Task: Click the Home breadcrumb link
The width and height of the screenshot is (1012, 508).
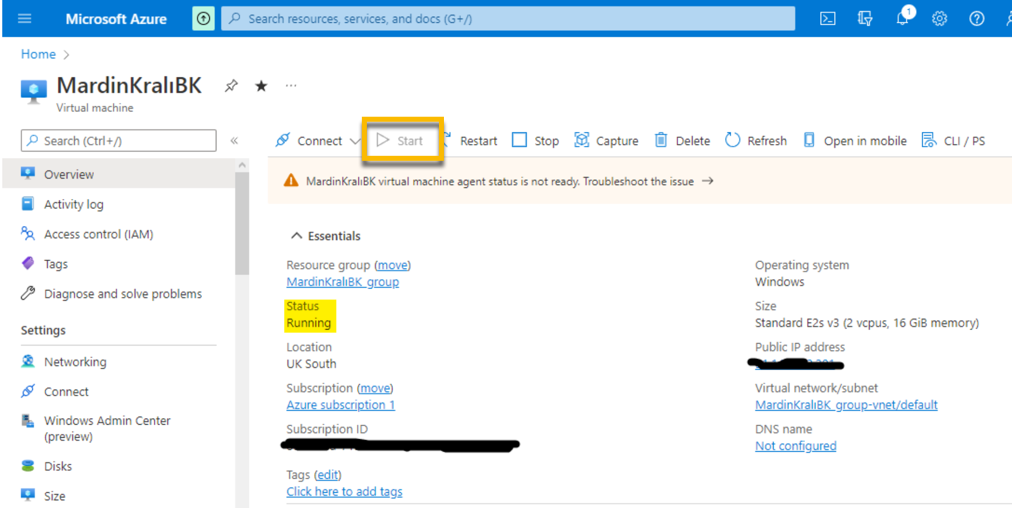Action: (38, 54)
